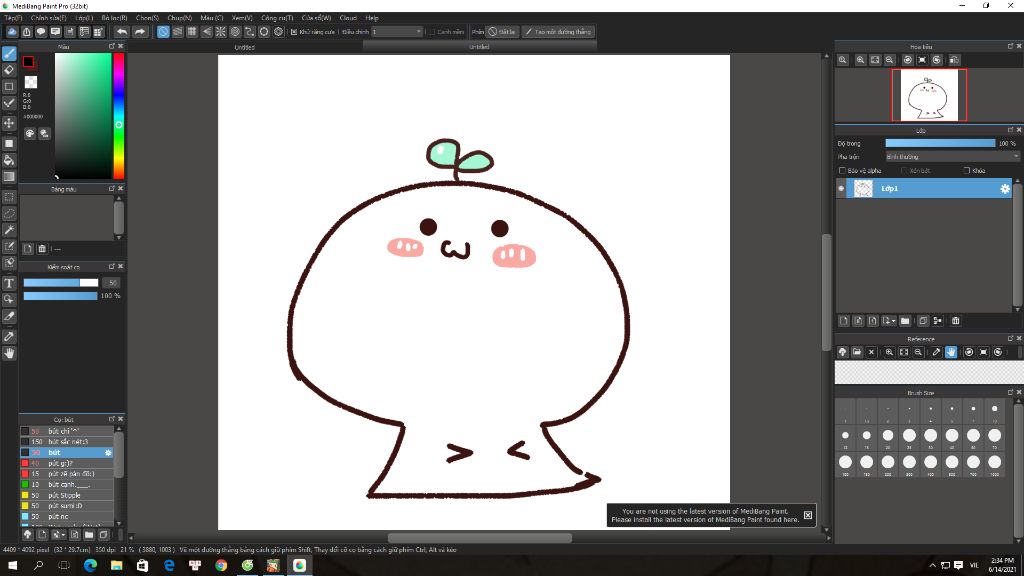Open the Tệp (File) menu
Screen dimensions: 1024x576
13,18
